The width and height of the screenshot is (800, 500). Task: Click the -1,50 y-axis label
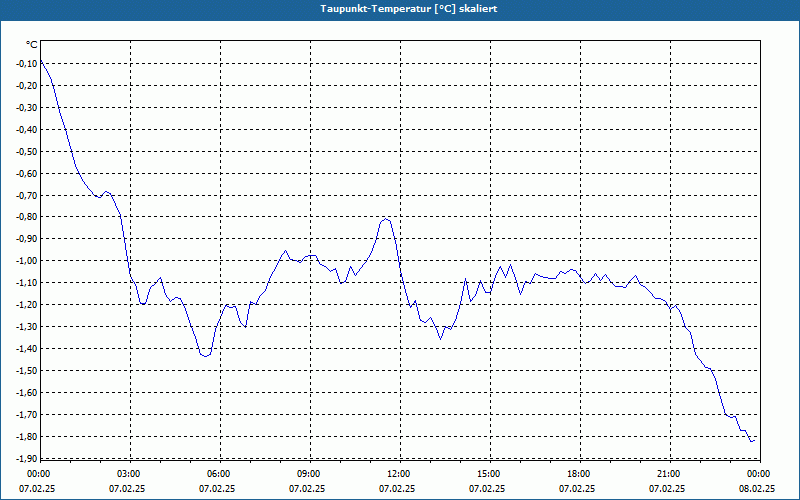(x=27, y=370)
